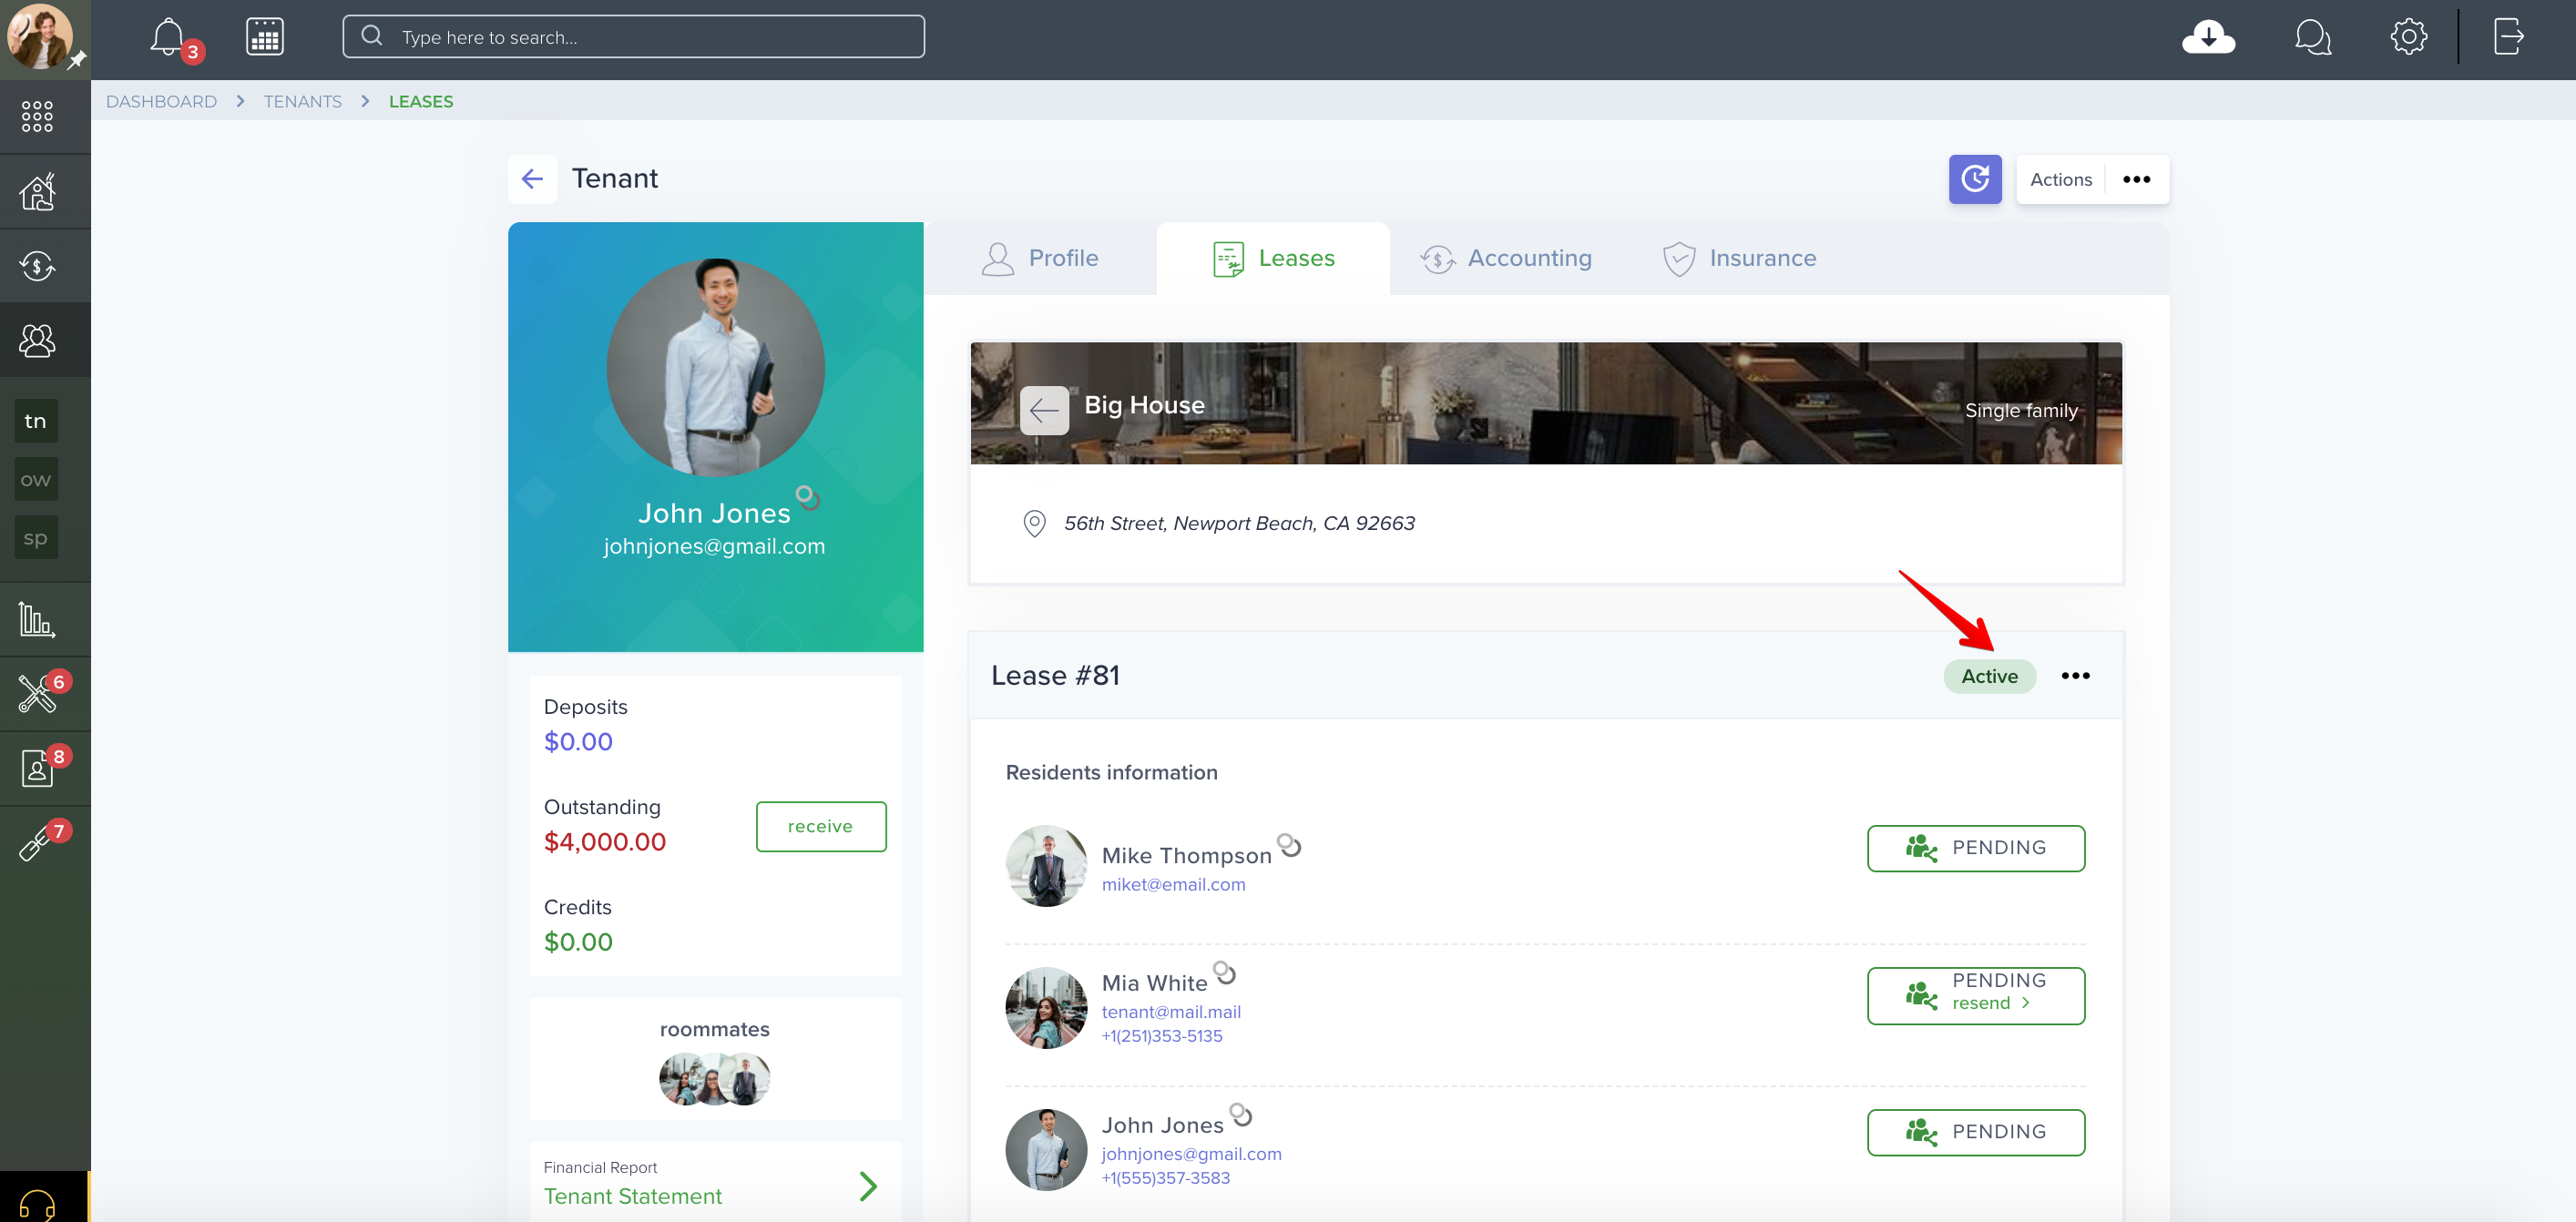Click the logout icon
The height and width of the screenshot is (1222, 2576).
2508,37
